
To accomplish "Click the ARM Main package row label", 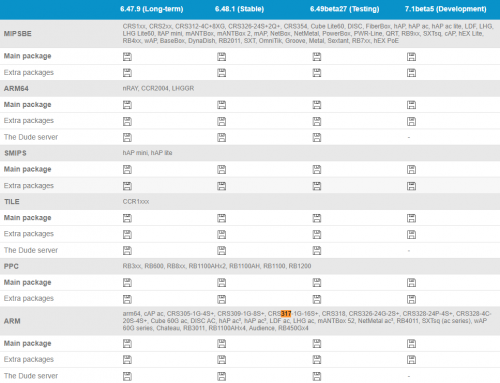I will pos(28,343).
